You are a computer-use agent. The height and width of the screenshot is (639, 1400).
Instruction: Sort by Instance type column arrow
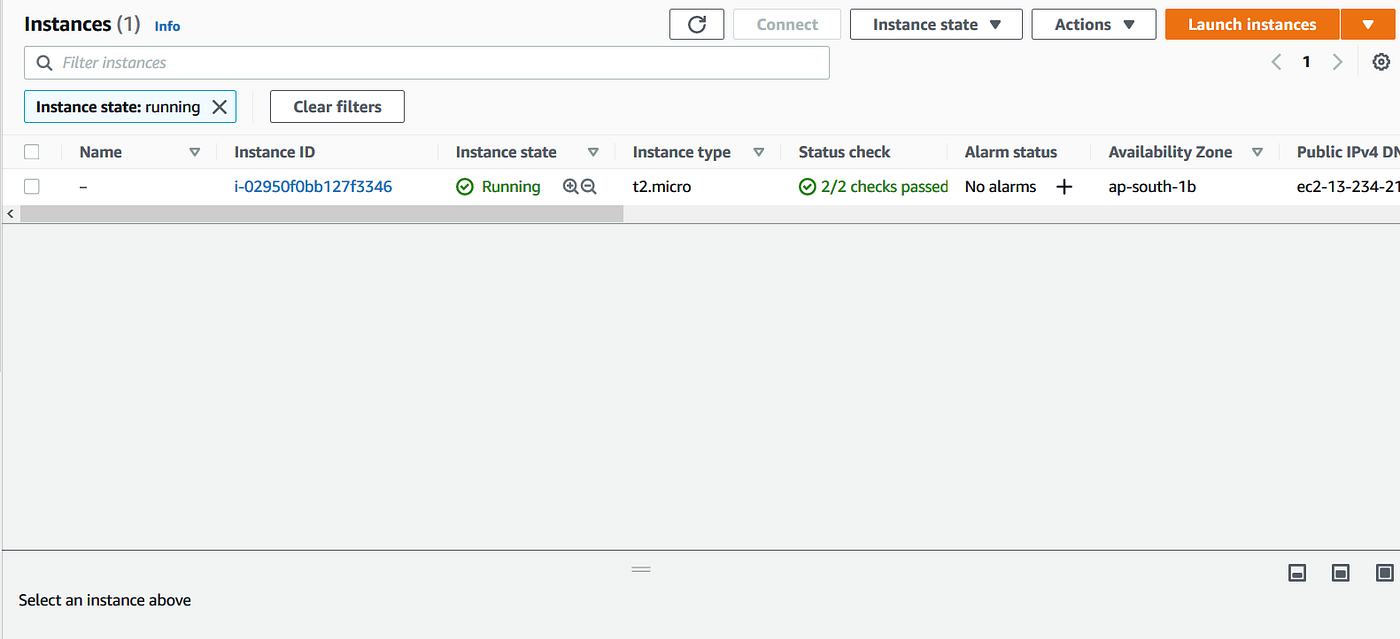tap(759, 152)
